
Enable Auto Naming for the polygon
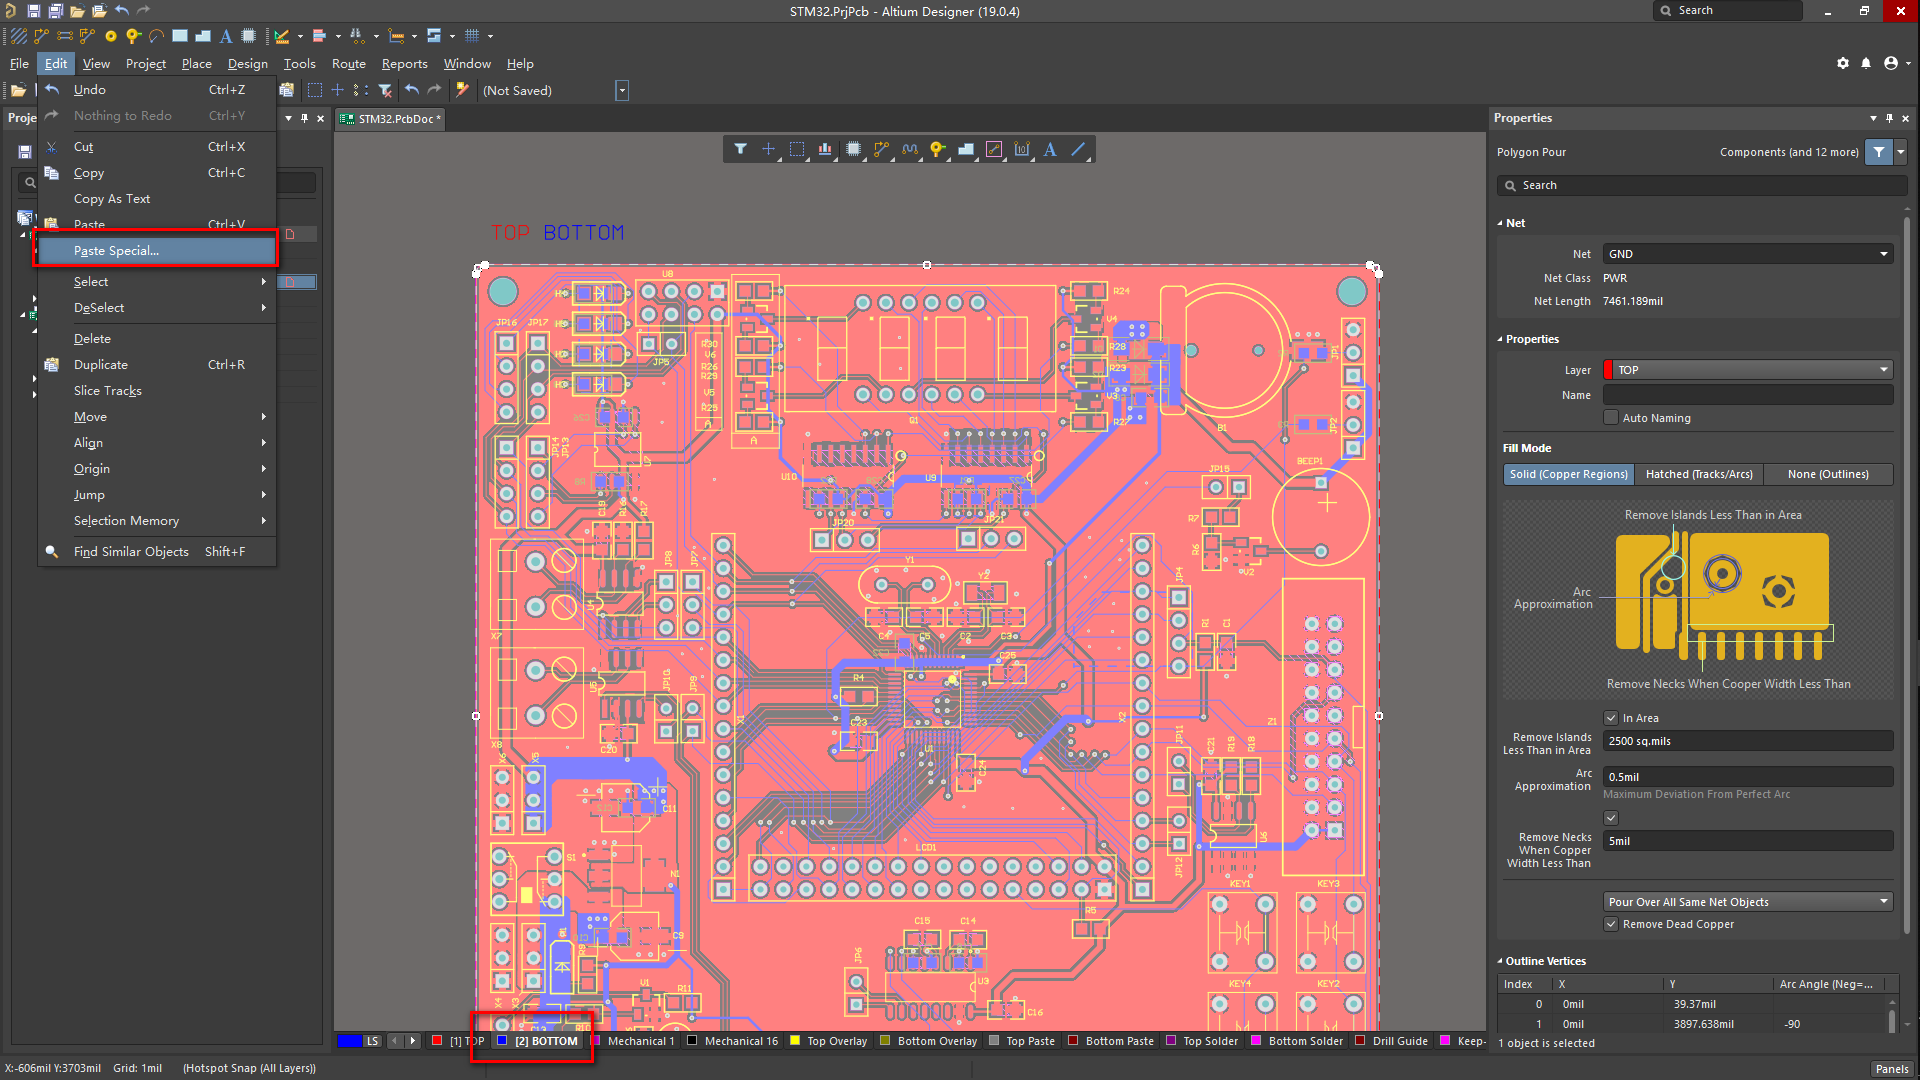pos(1611,417)
